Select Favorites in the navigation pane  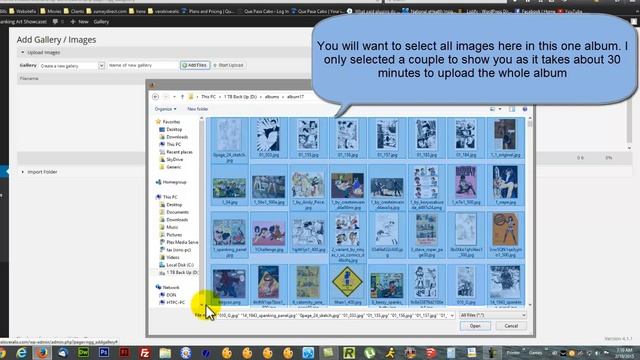[171, 122]
